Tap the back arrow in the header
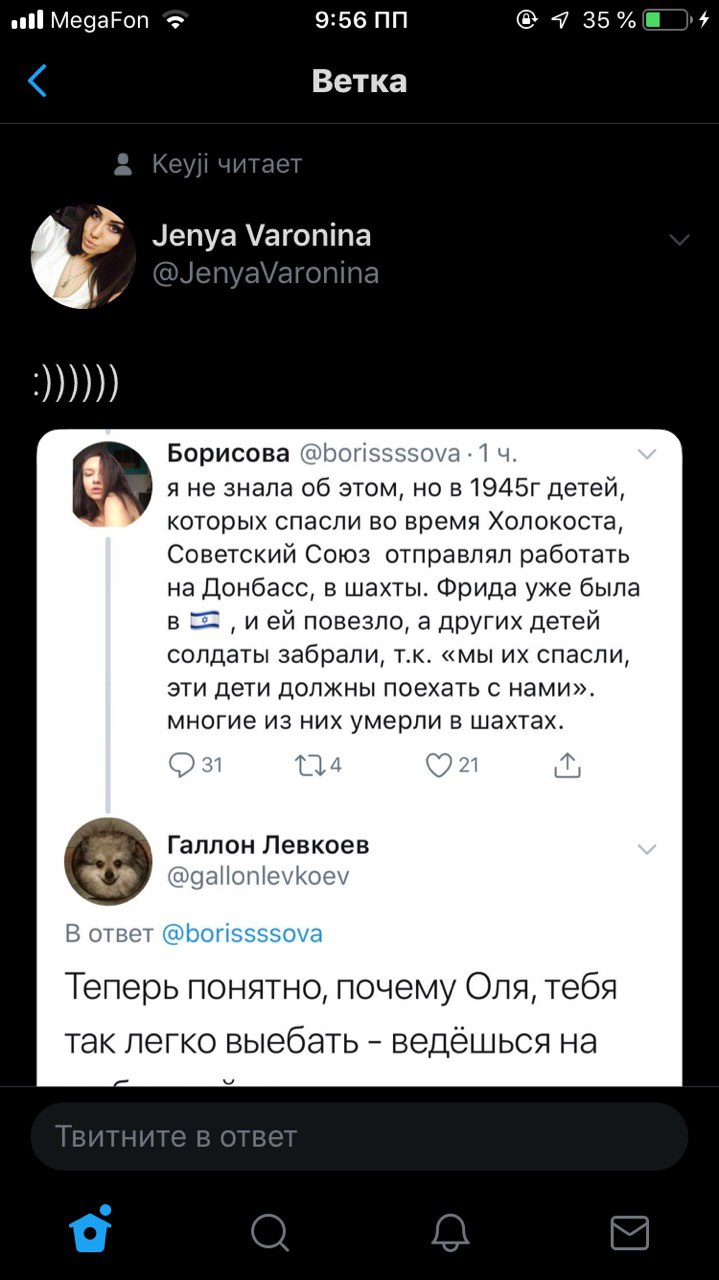719x1280 pixels. pyautogui.click(x=37, y=81)
